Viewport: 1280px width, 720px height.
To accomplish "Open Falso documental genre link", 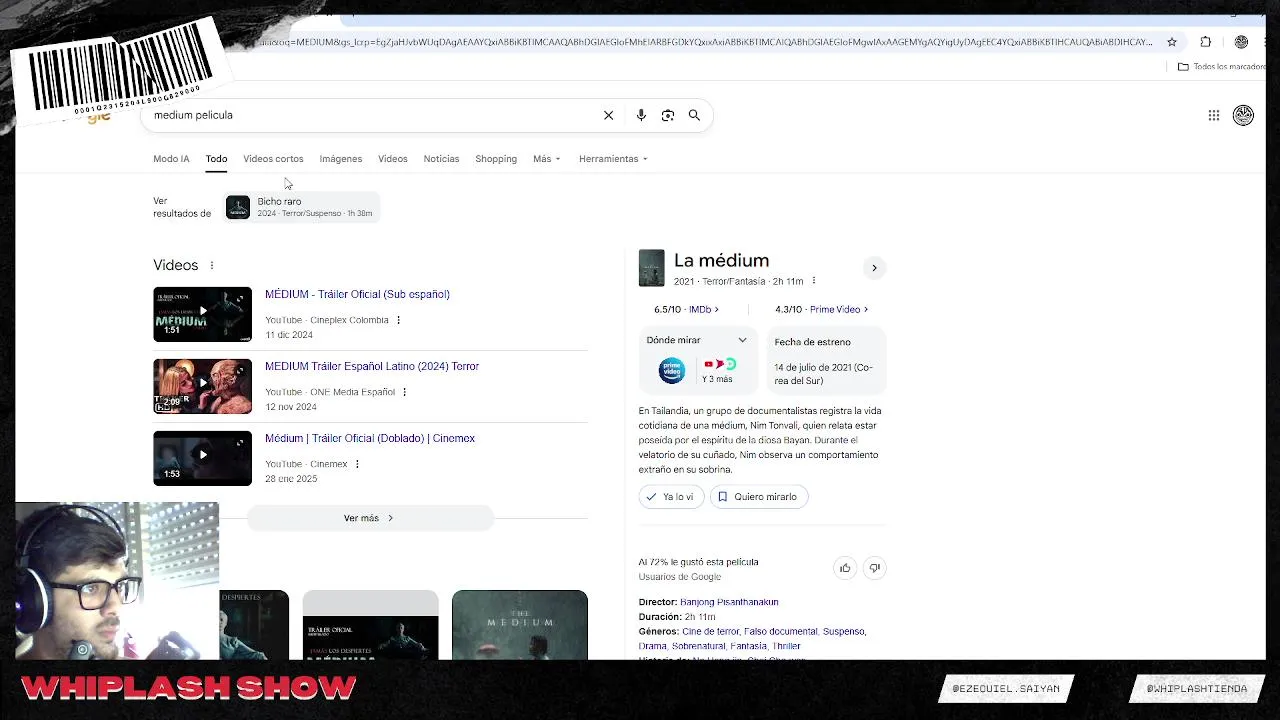I will 780,632.
